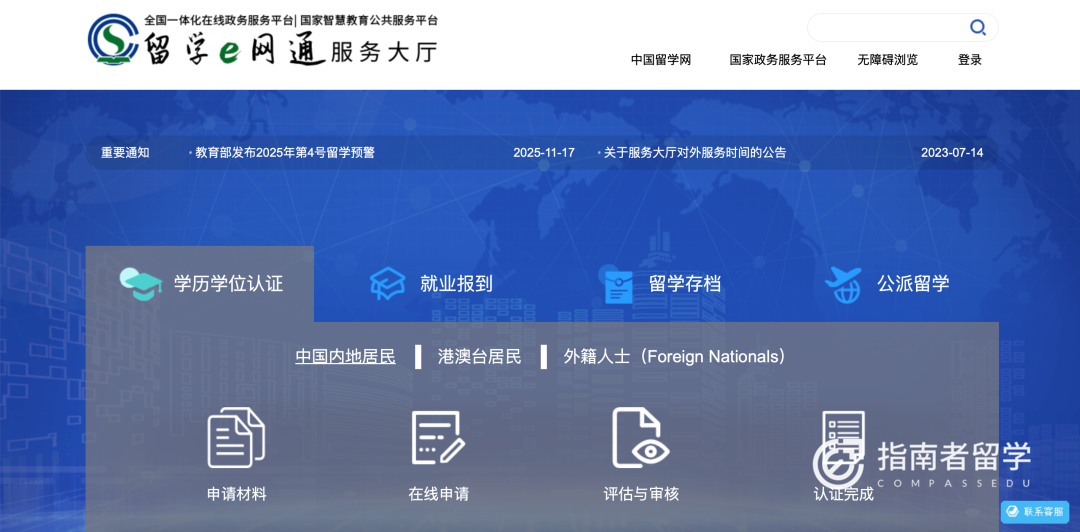
Task: Select the 港澳台居民 resident option
Action: (x=479, y=357)
